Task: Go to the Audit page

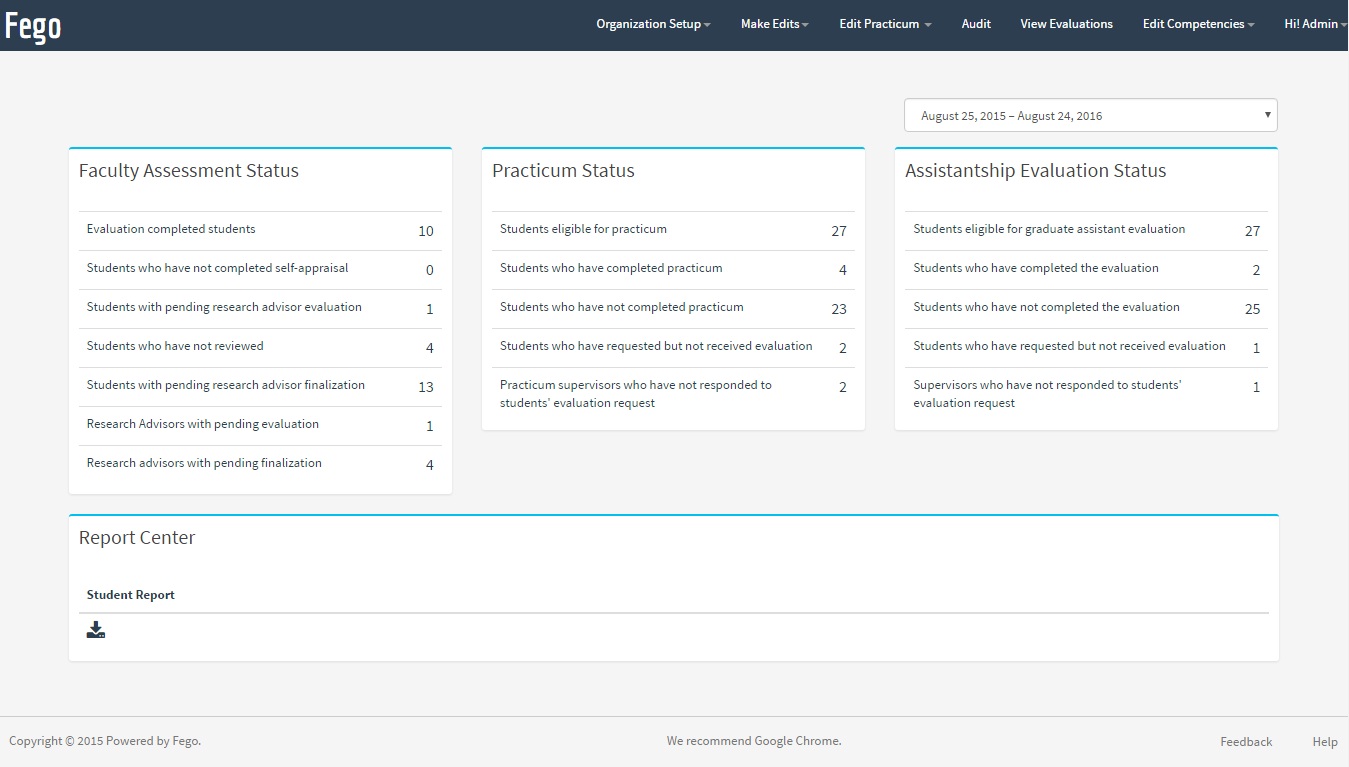Action: point(976,24)
